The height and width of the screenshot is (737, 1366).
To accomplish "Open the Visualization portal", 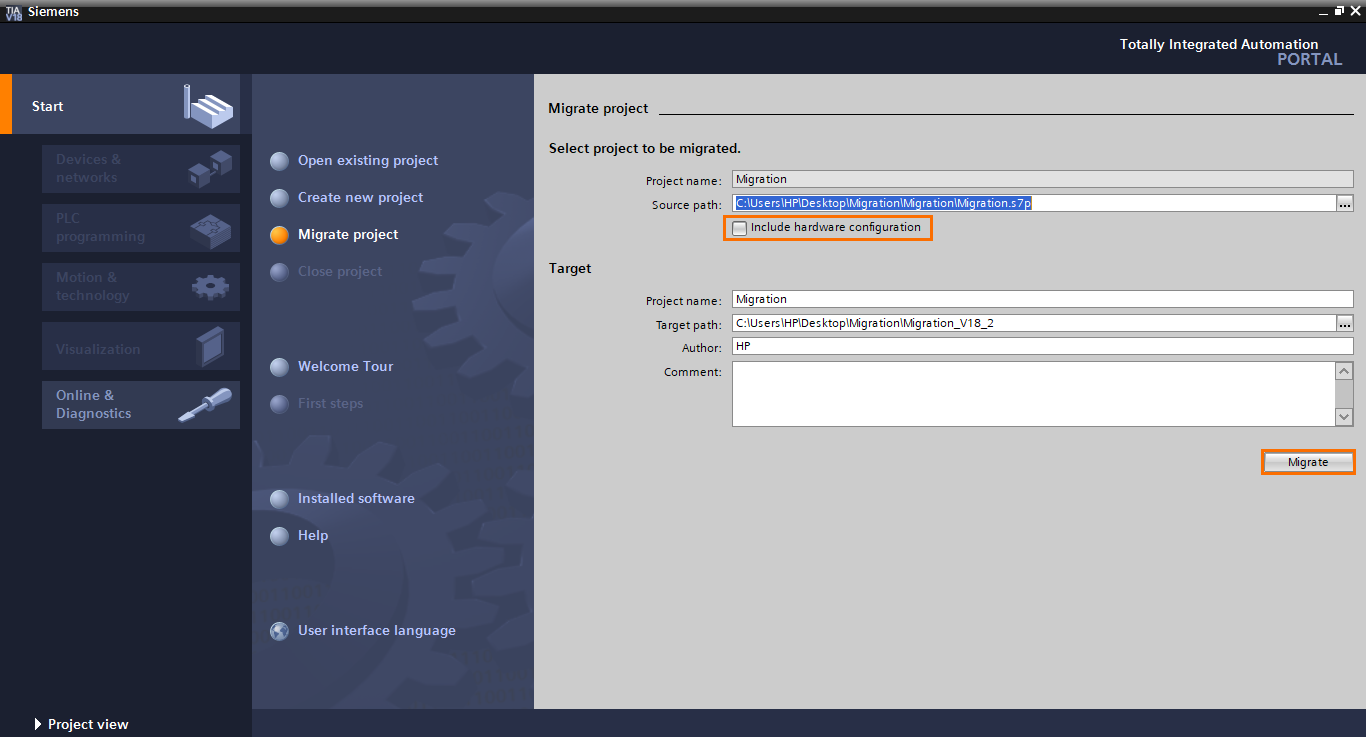I will pos(141,346).
